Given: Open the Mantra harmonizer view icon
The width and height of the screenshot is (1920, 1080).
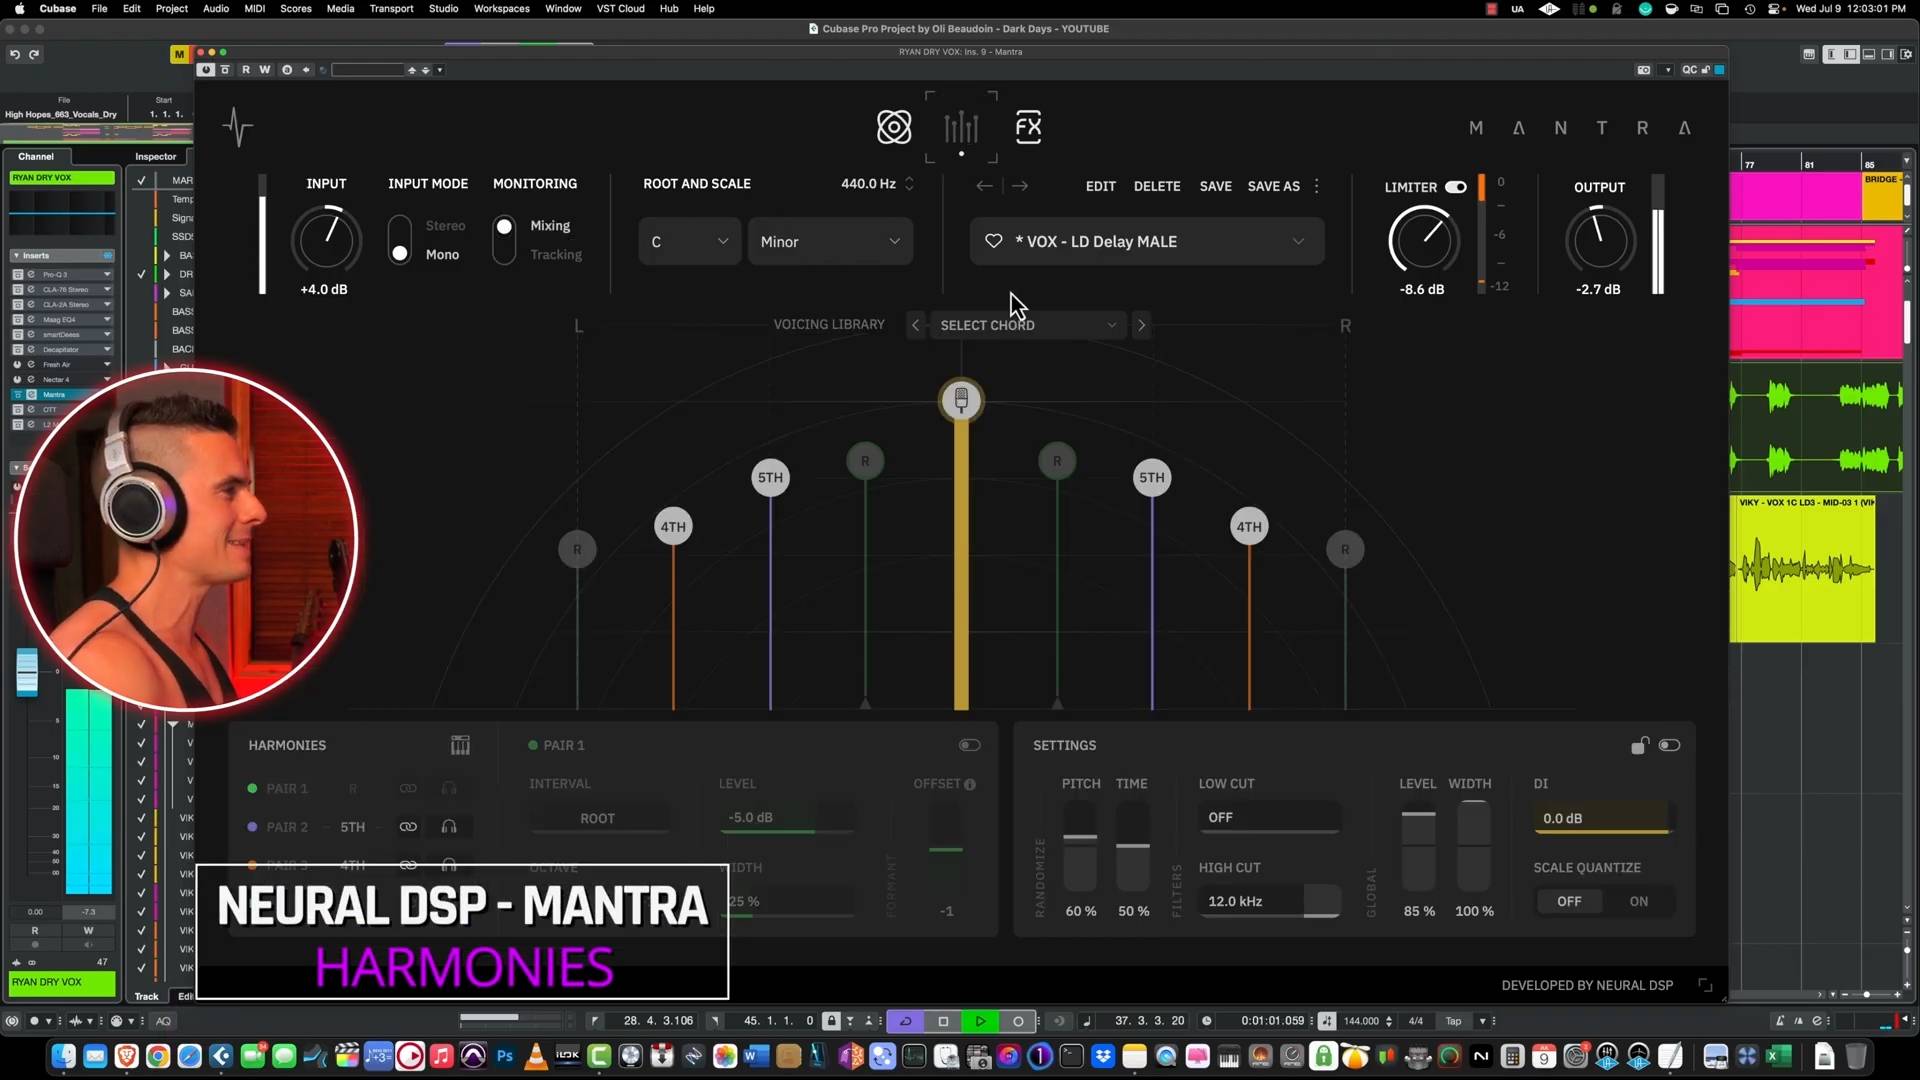Looking at the screenshot, I should 894,127.
